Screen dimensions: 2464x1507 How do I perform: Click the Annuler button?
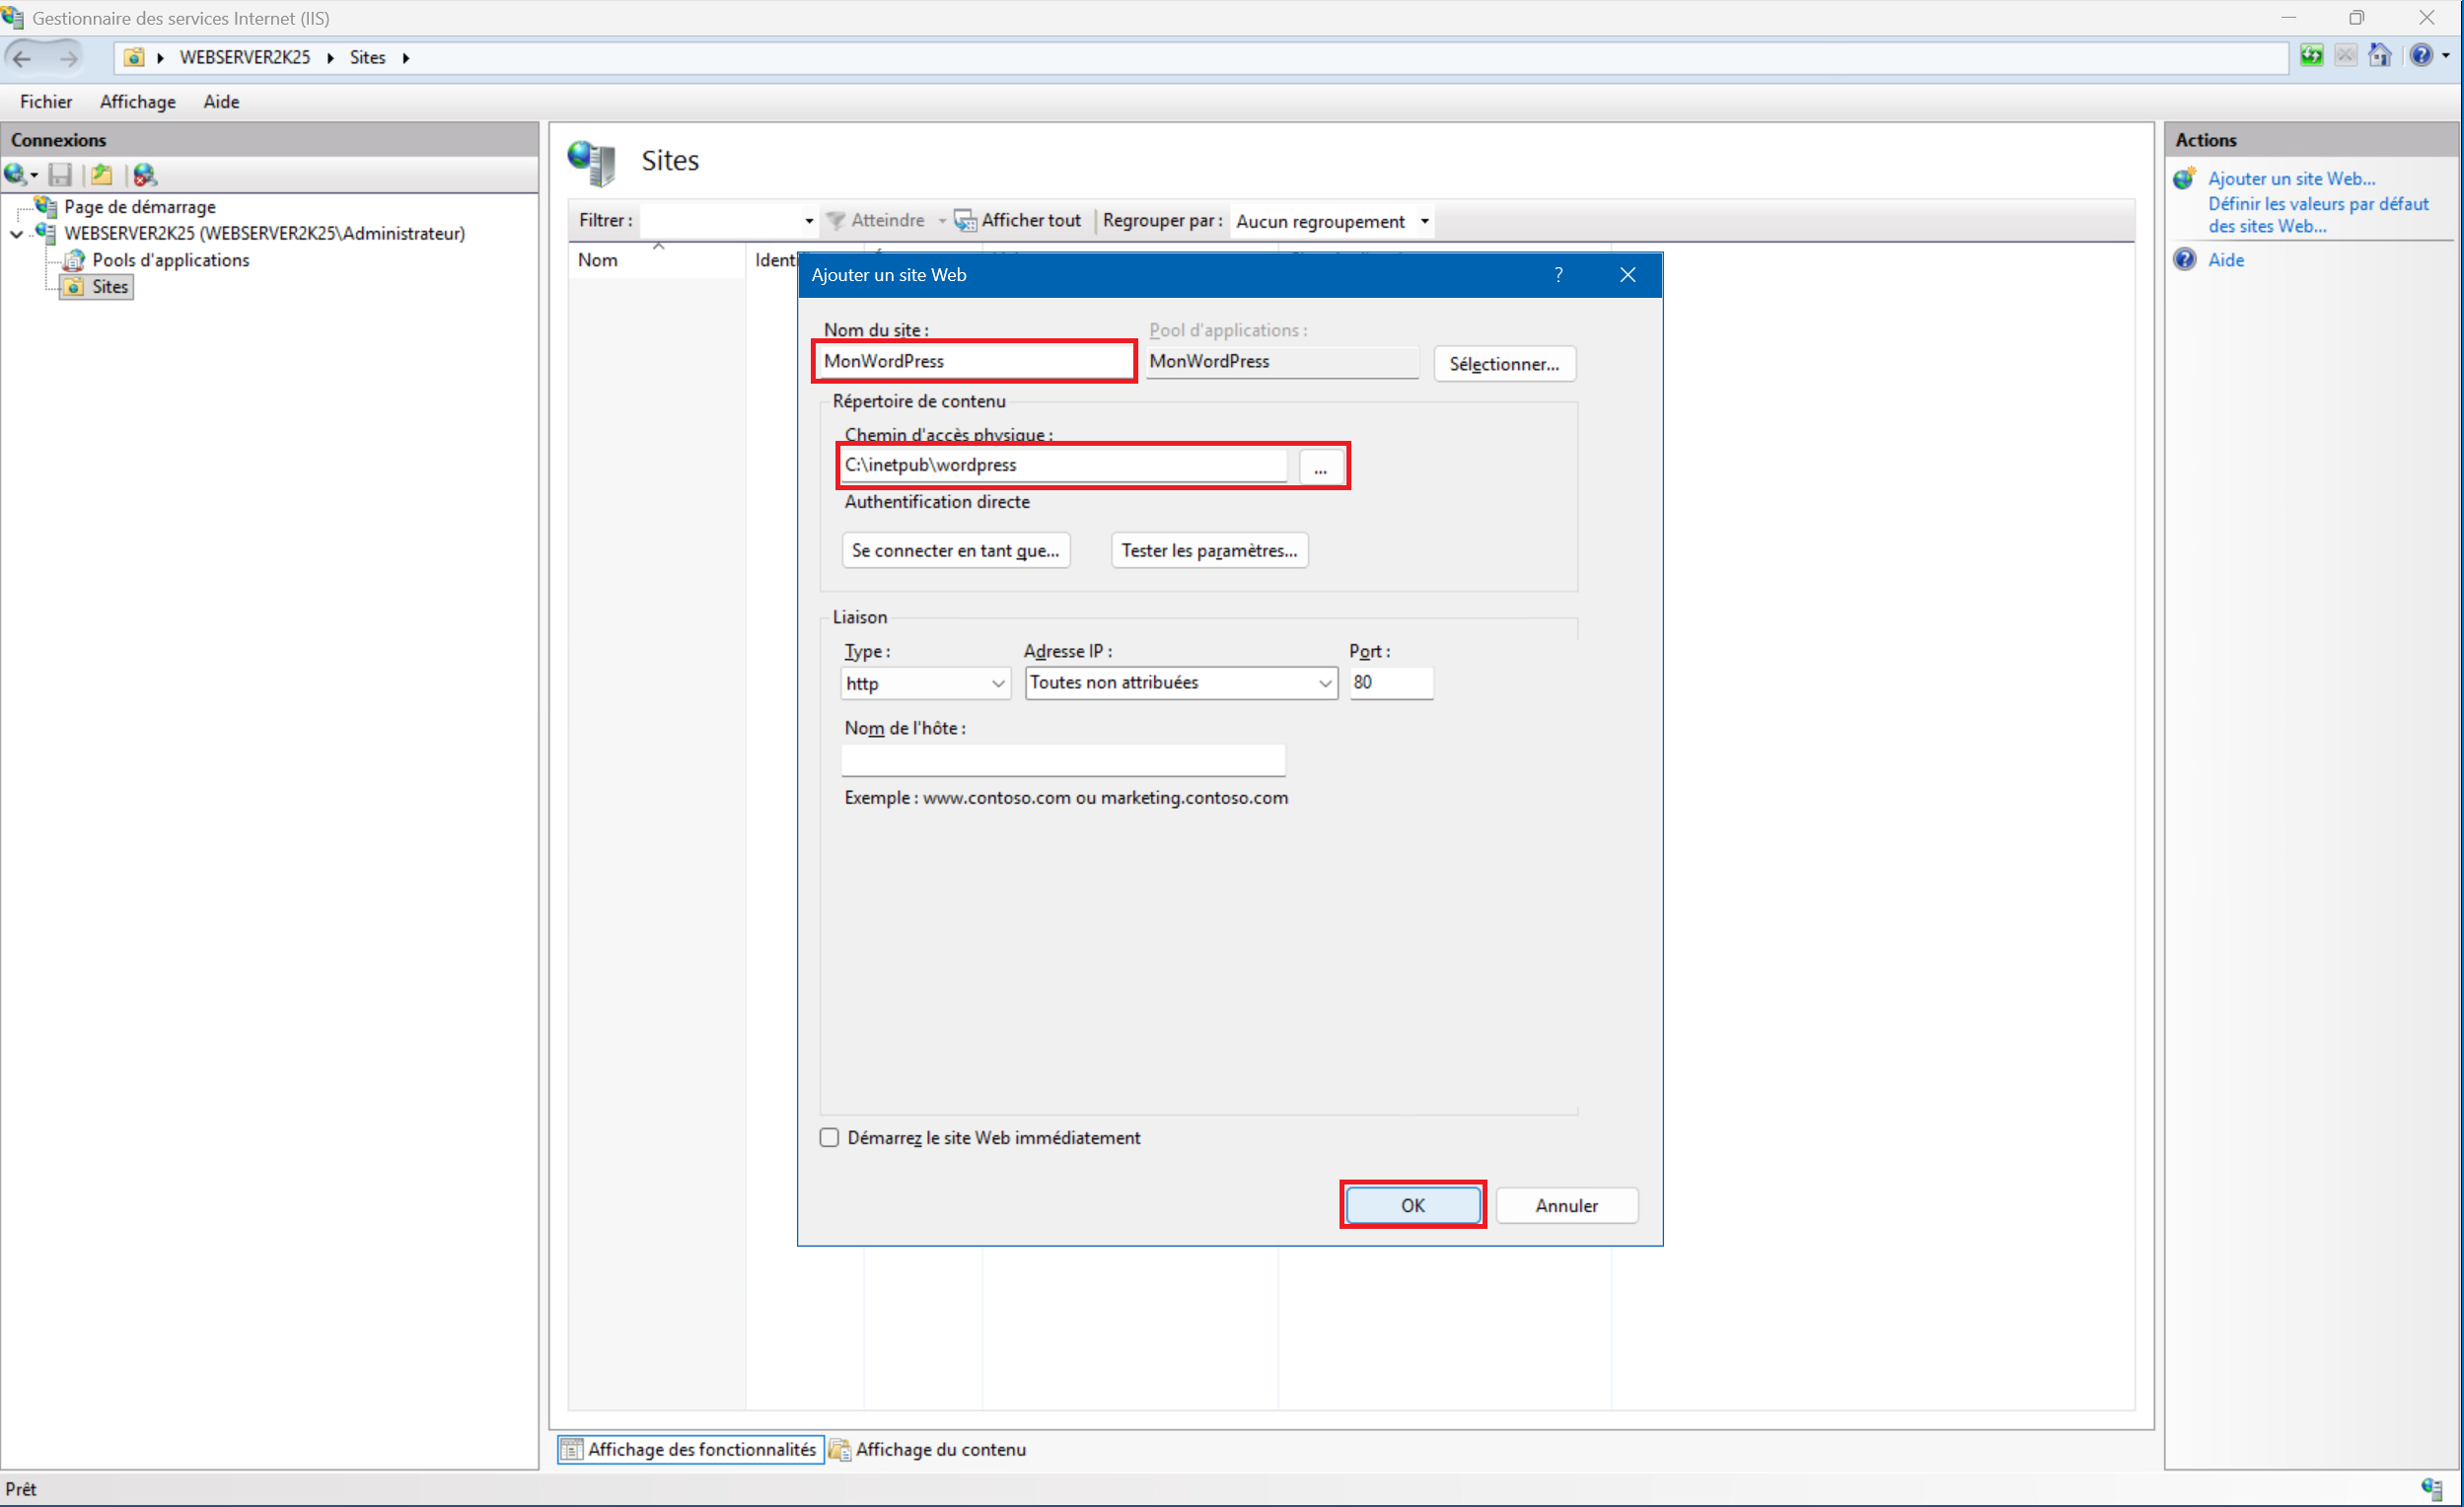1566,1205
